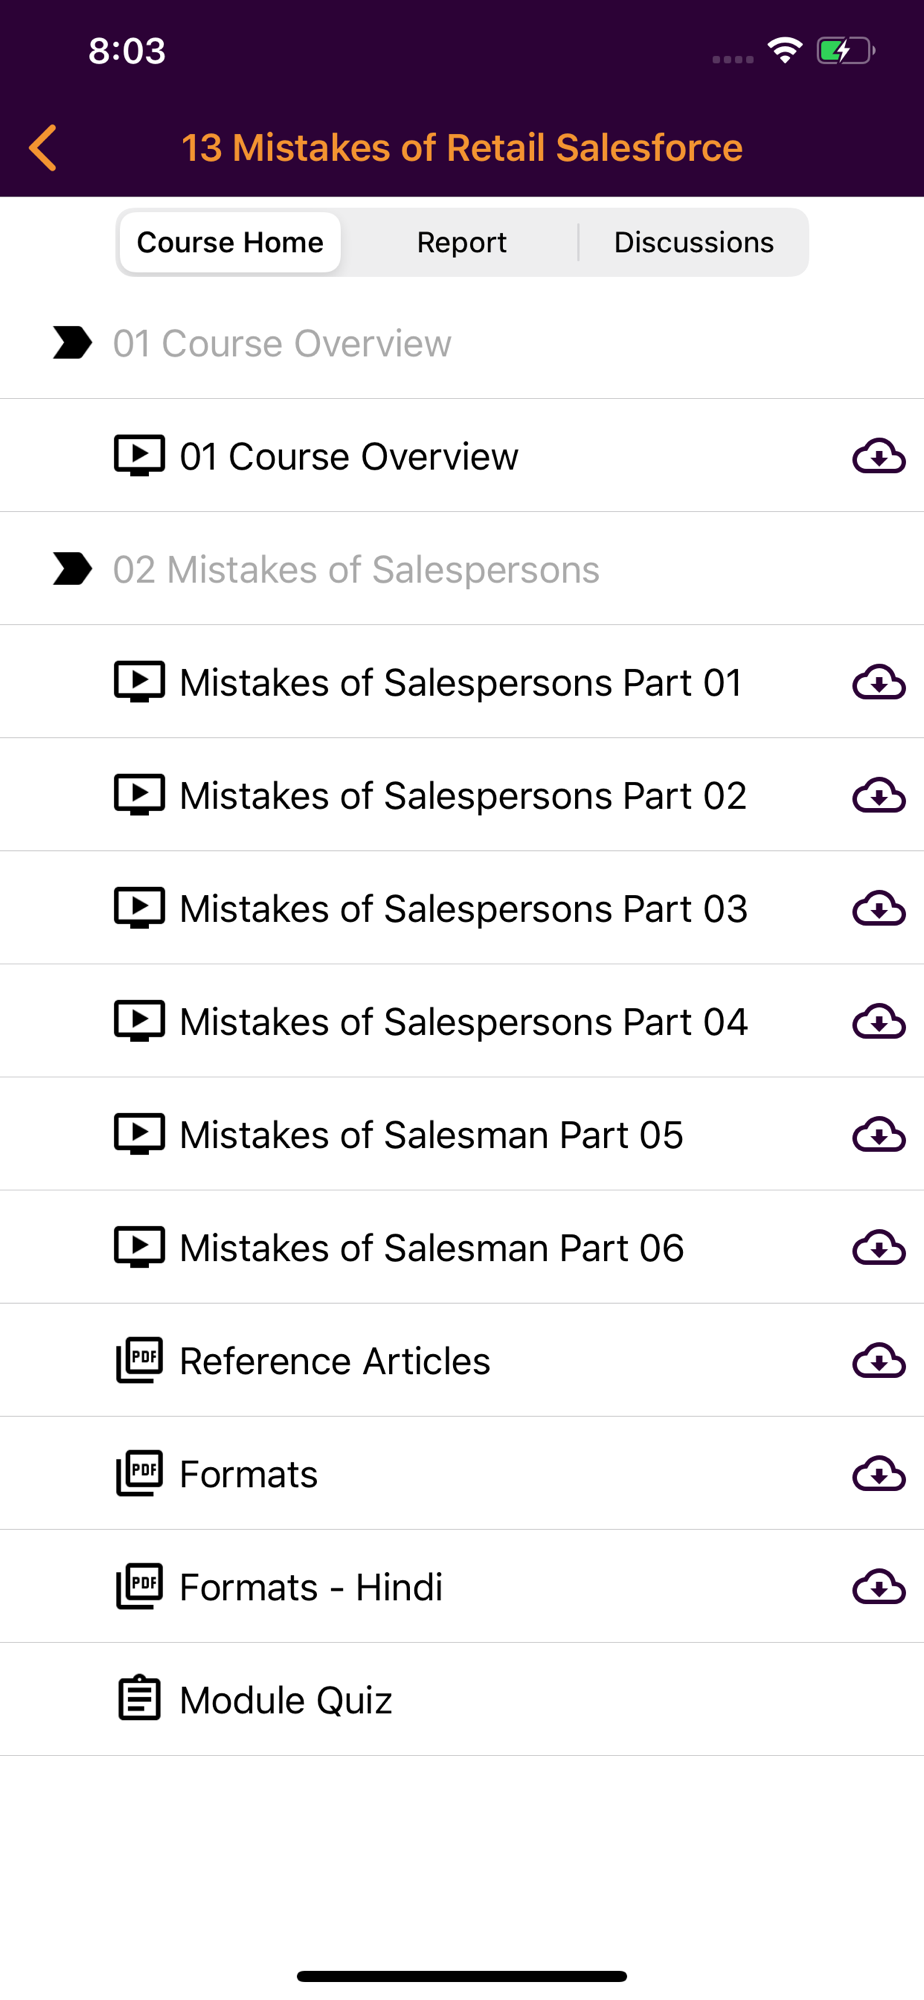Click the Module Quiz clipboard icon

pyautogui.click(x=139, y=1698)
